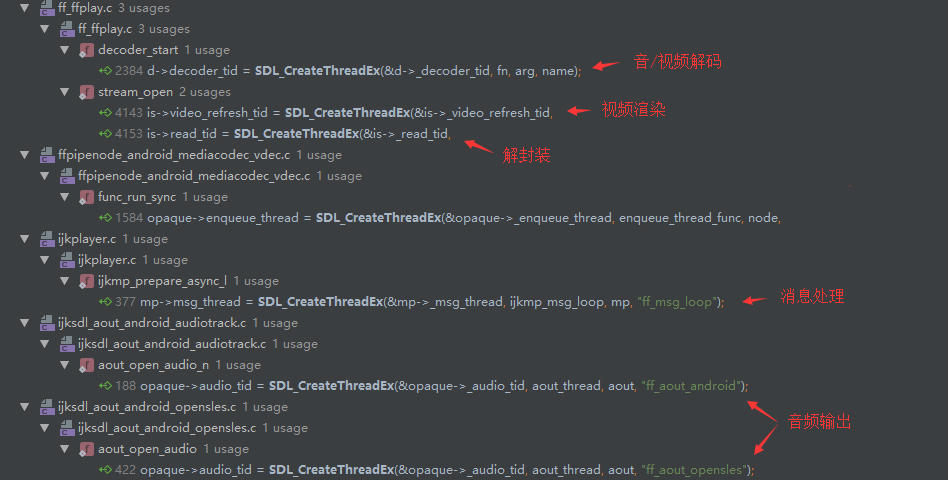Image resolution: width=948 pixels, height=480 pixels.
Task: Collapse the aout_open_audio function node
Action: 65,449
